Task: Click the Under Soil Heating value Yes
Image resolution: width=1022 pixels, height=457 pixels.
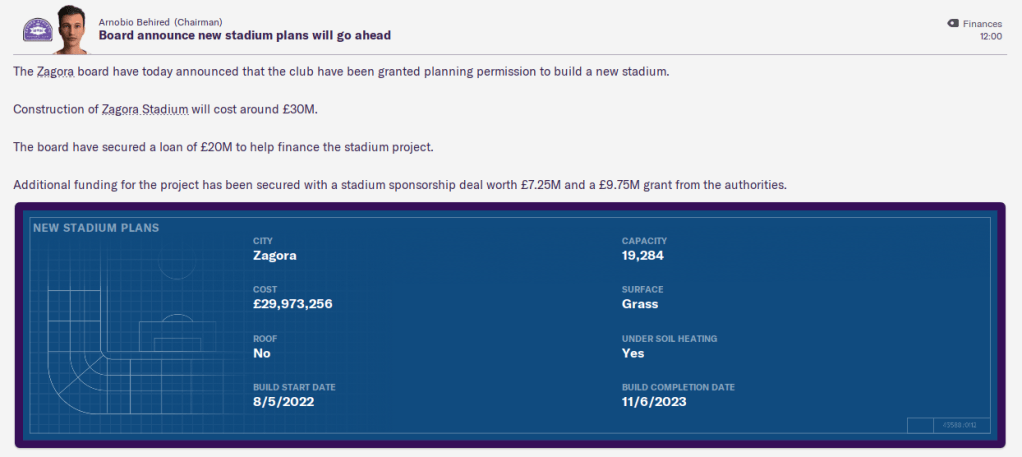Action: 633,353
